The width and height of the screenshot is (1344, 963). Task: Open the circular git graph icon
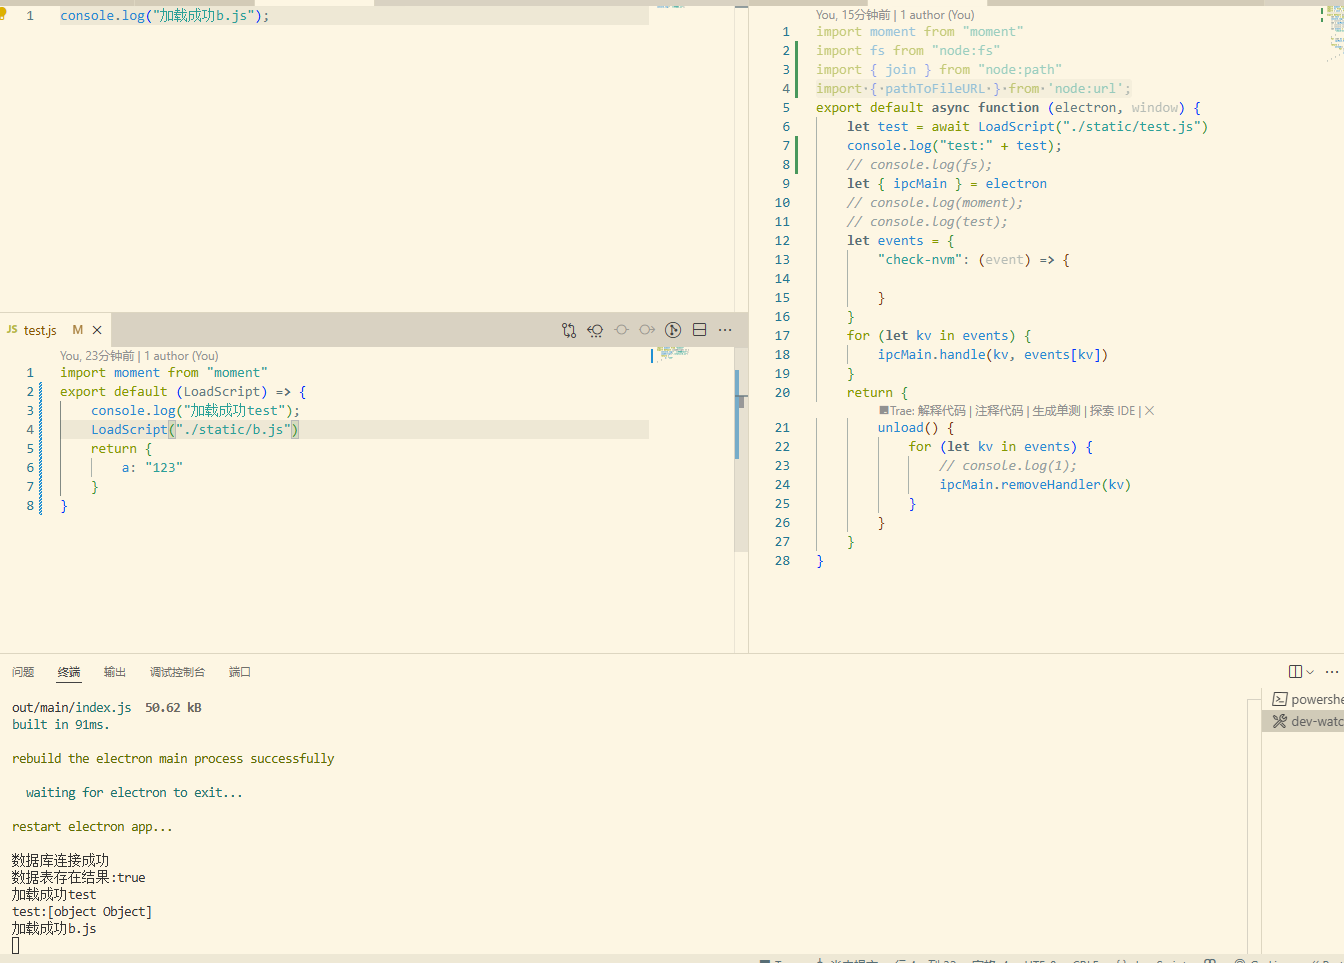673,330
